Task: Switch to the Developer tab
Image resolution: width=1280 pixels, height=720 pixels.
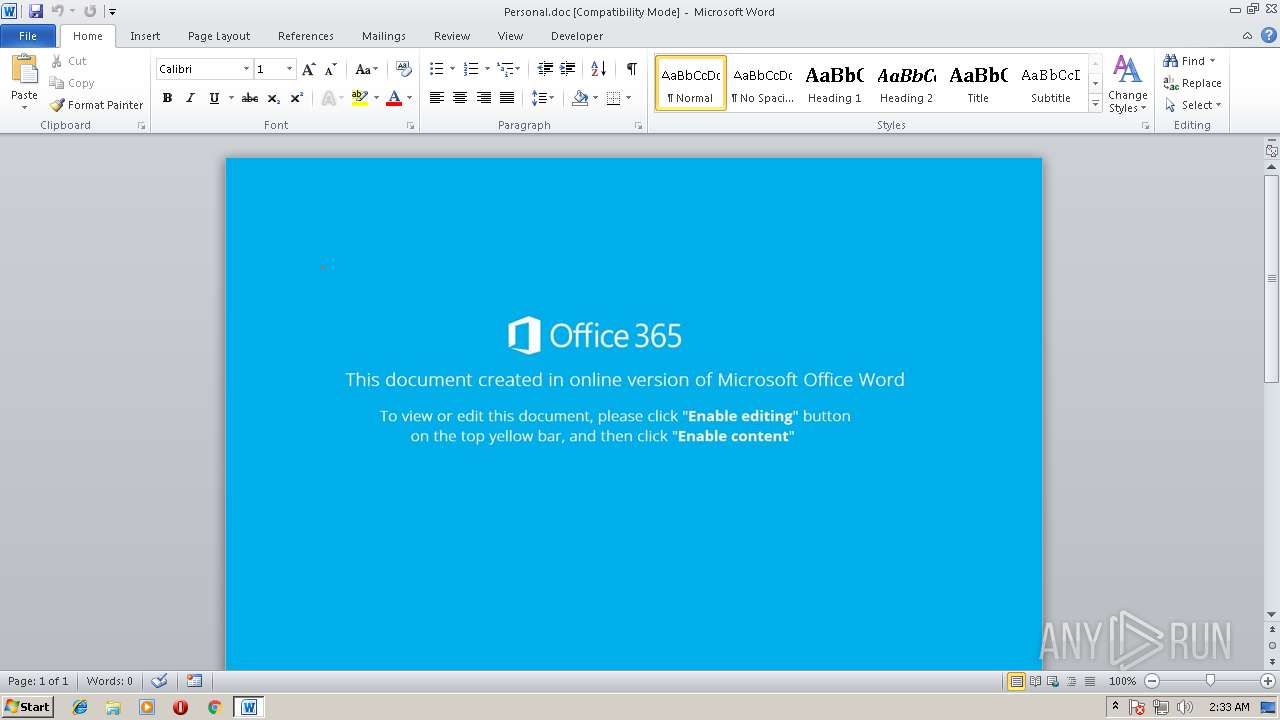Action: [577, 36]
